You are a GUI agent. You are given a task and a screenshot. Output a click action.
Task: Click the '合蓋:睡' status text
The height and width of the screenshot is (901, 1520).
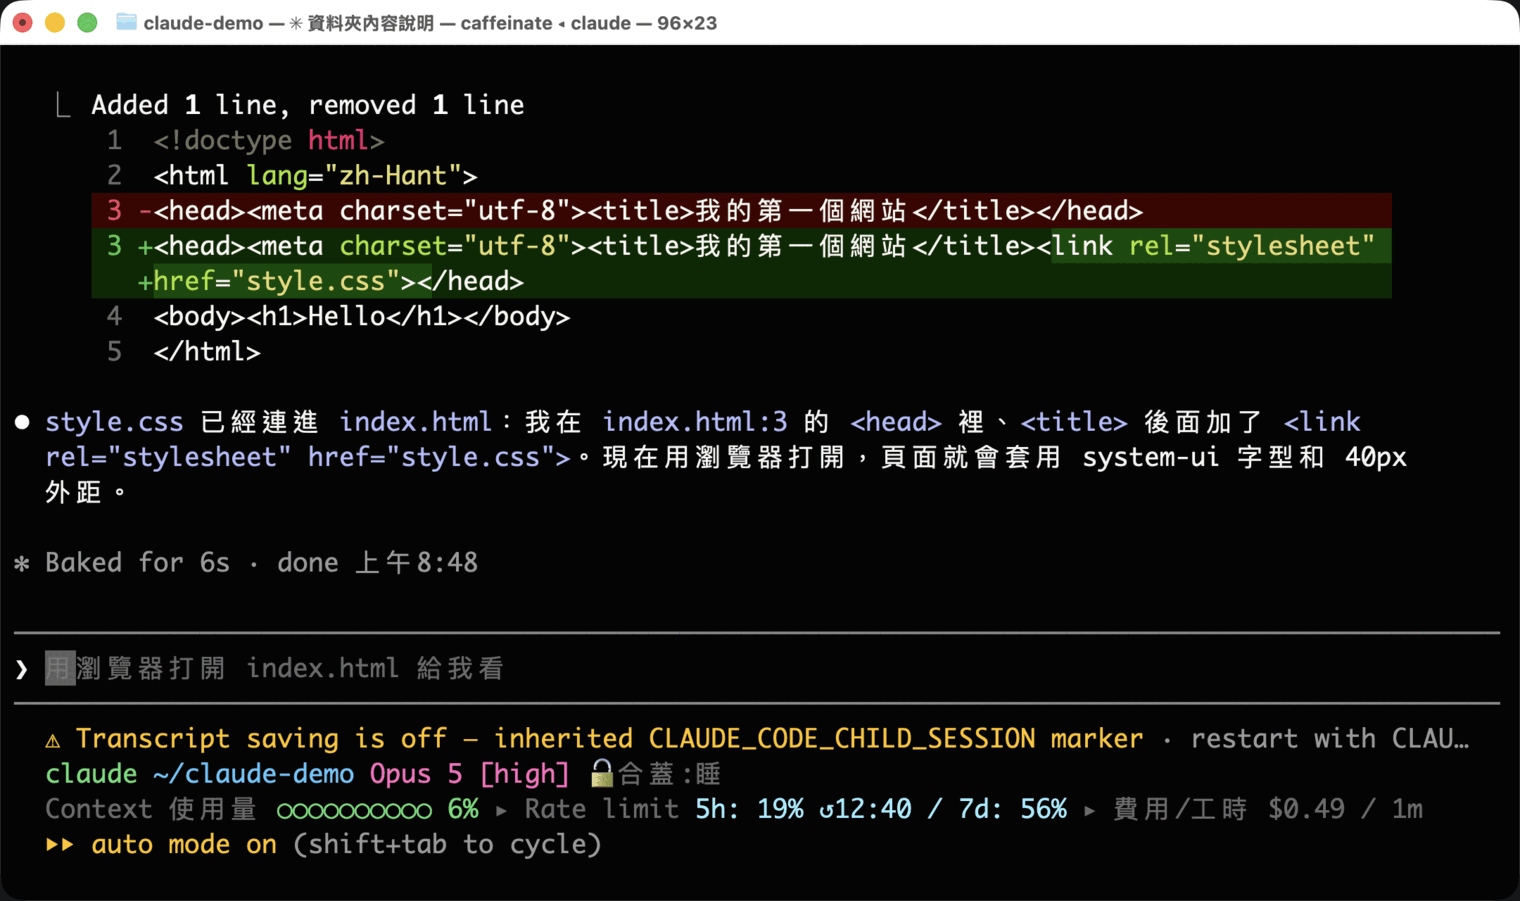669,773
